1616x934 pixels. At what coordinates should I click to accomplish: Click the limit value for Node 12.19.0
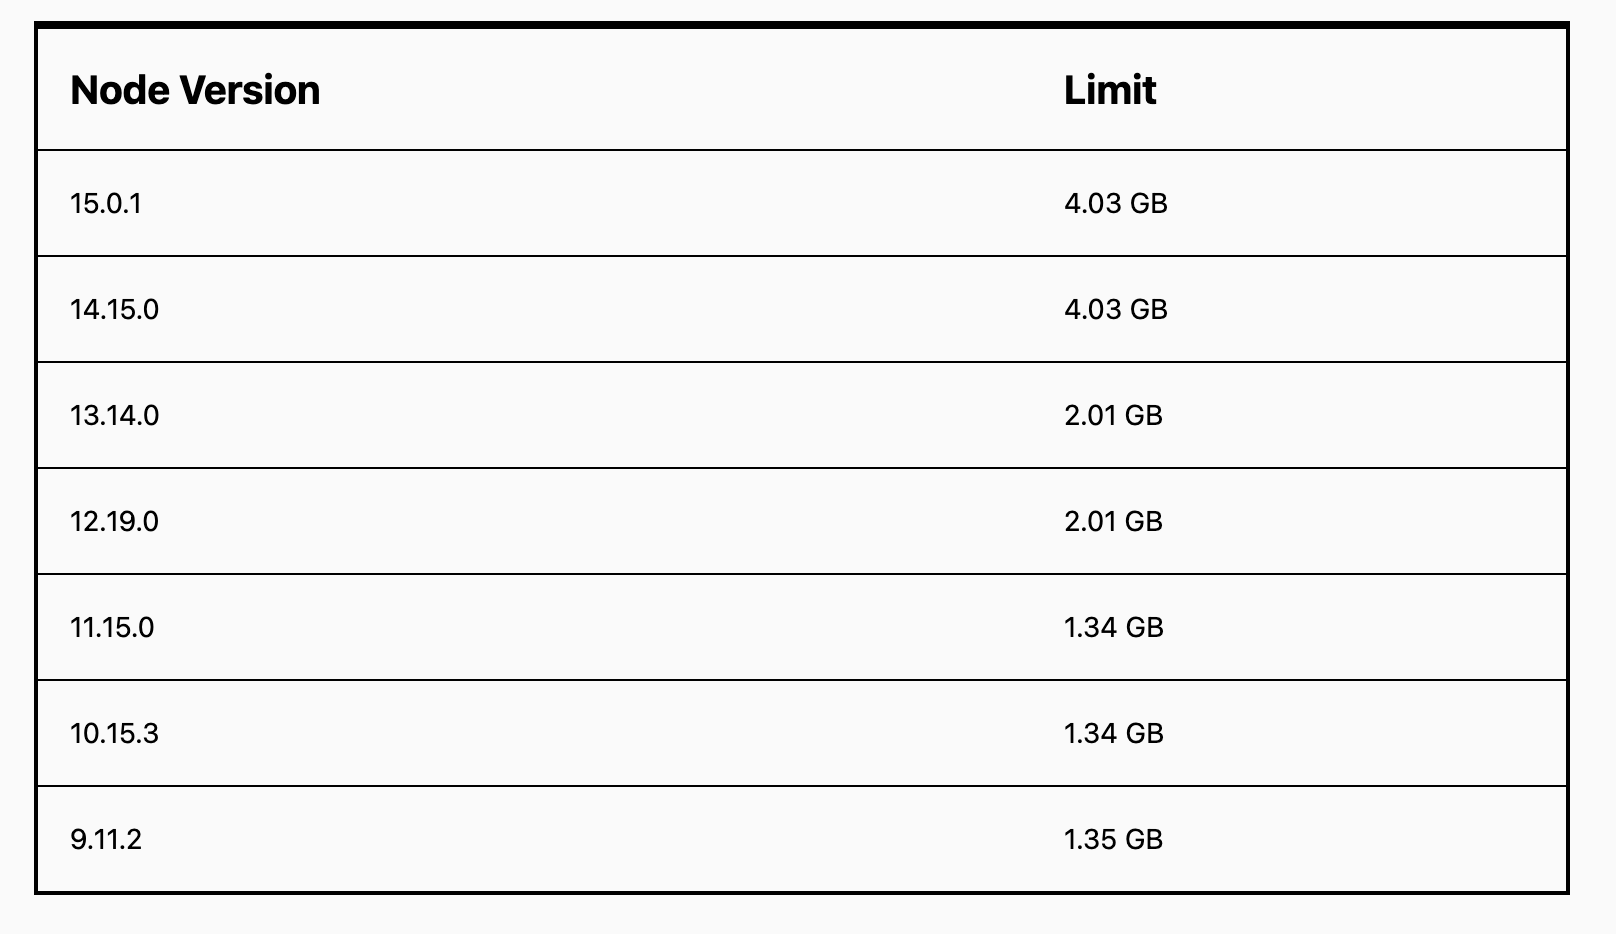pyautogui.click(x=1113, y=522)
